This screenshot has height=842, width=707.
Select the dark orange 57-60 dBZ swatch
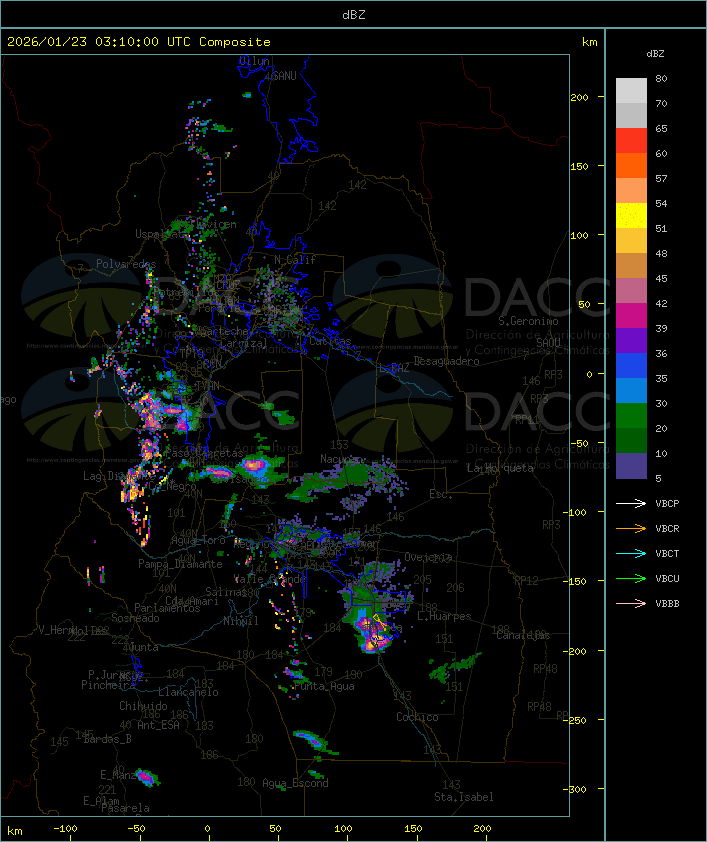631,165
